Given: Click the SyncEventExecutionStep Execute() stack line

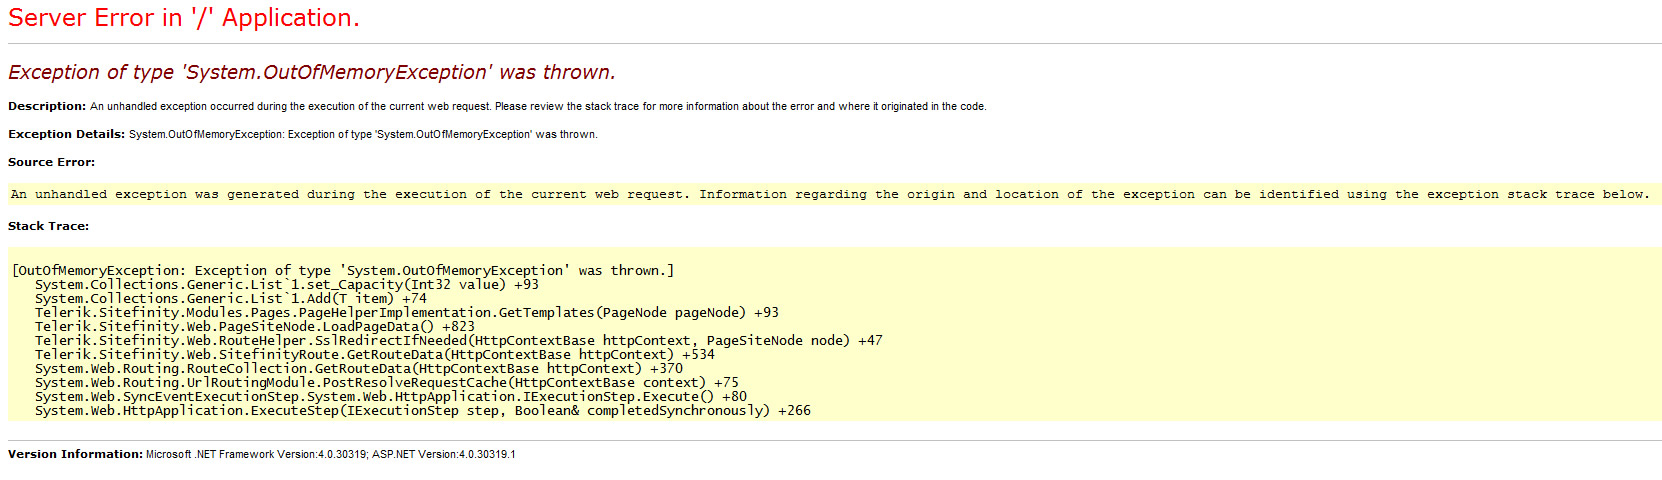Looking at the screenshot, I should pyautogui.click(x=390, y=396).
